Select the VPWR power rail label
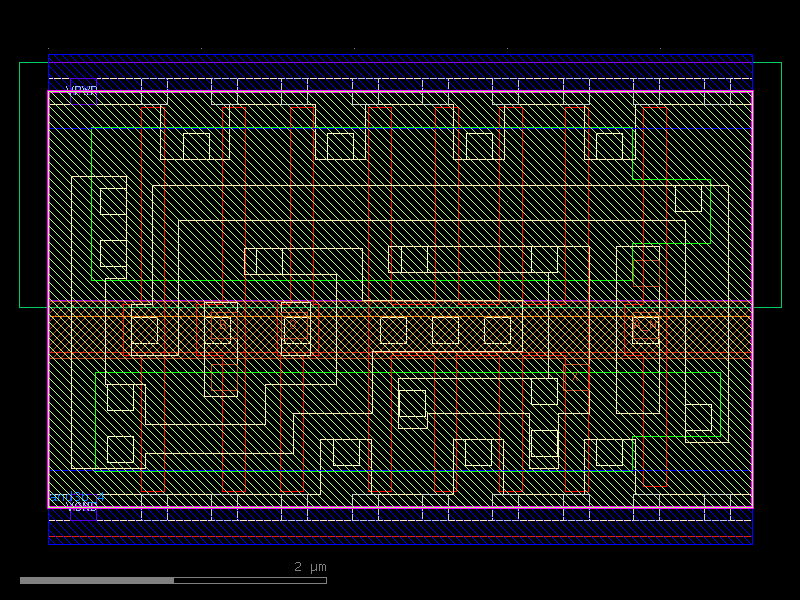Viewport: 800px width, 600px height. pyautogui.click(x=80, y=88)
